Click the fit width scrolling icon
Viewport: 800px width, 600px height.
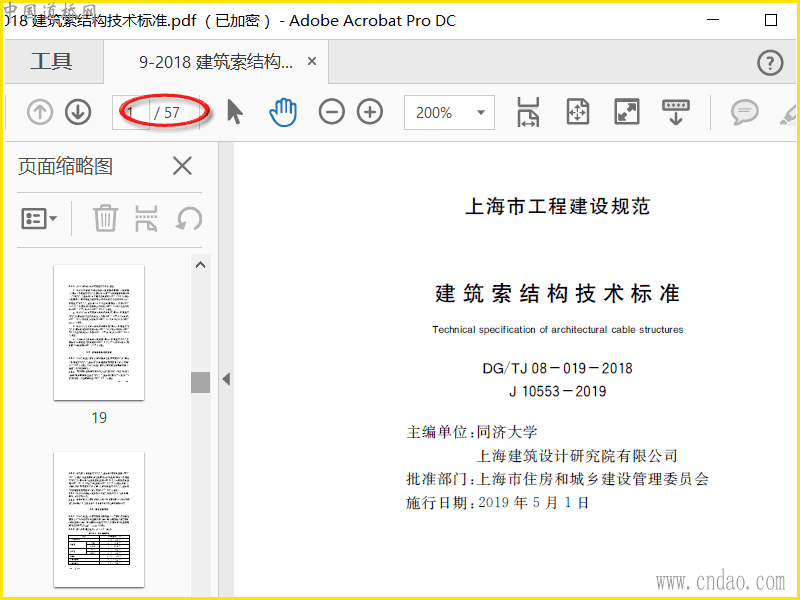coord(528,112)
